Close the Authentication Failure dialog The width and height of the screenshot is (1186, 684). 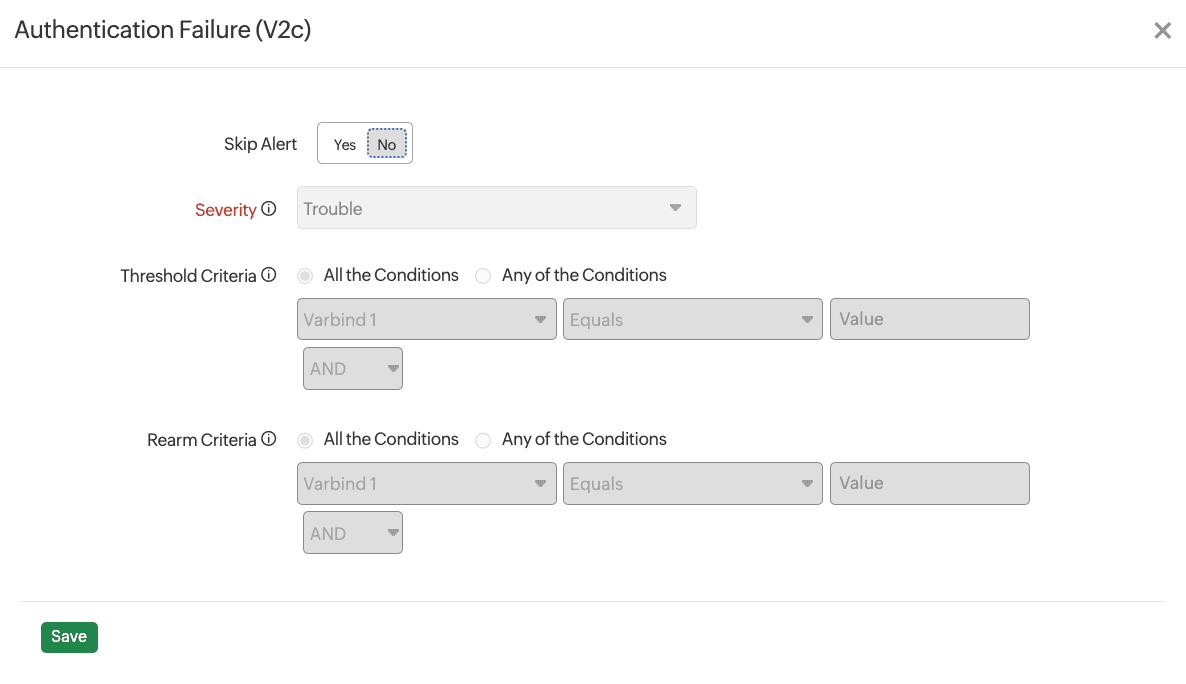pos(1162,31)
